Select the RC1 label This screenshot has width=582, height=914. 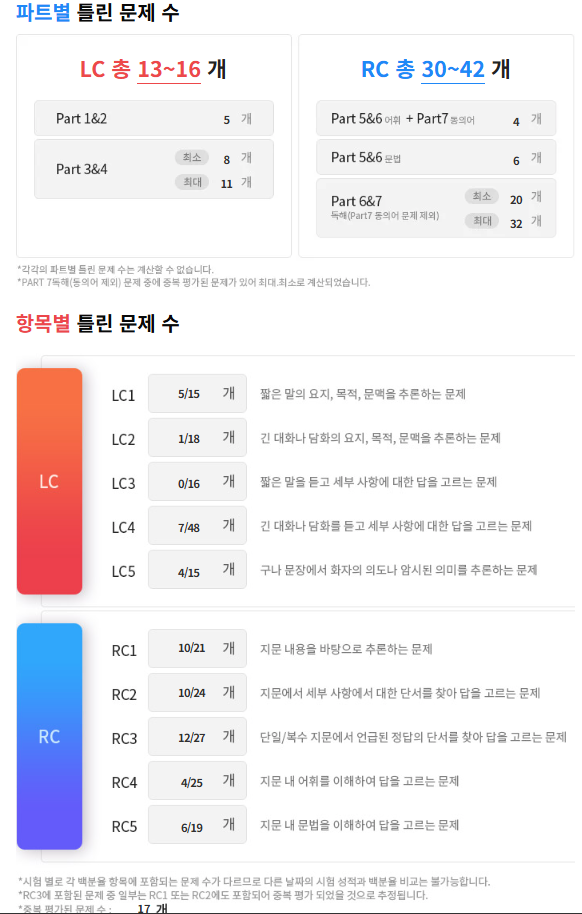pyautogui.click(x=124, y=651)
